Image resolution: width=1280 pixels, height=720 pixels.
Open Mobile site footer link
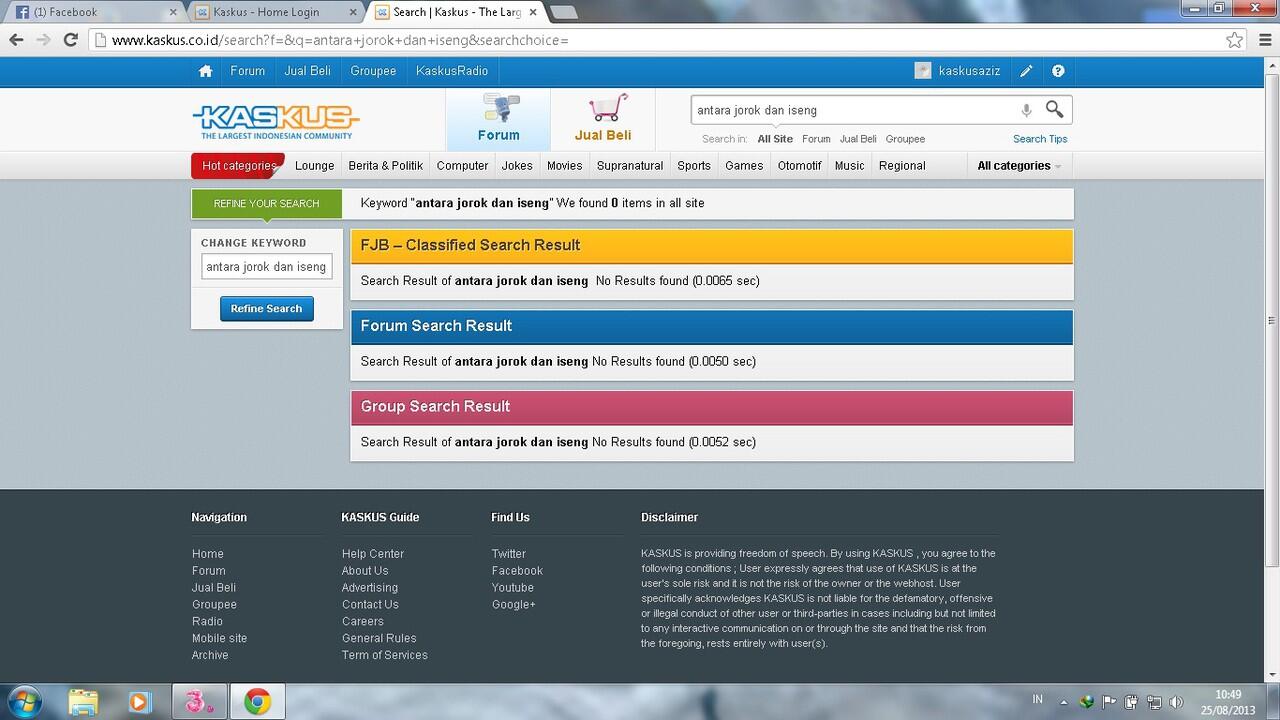pyautogui.click(x=219, y=638)
